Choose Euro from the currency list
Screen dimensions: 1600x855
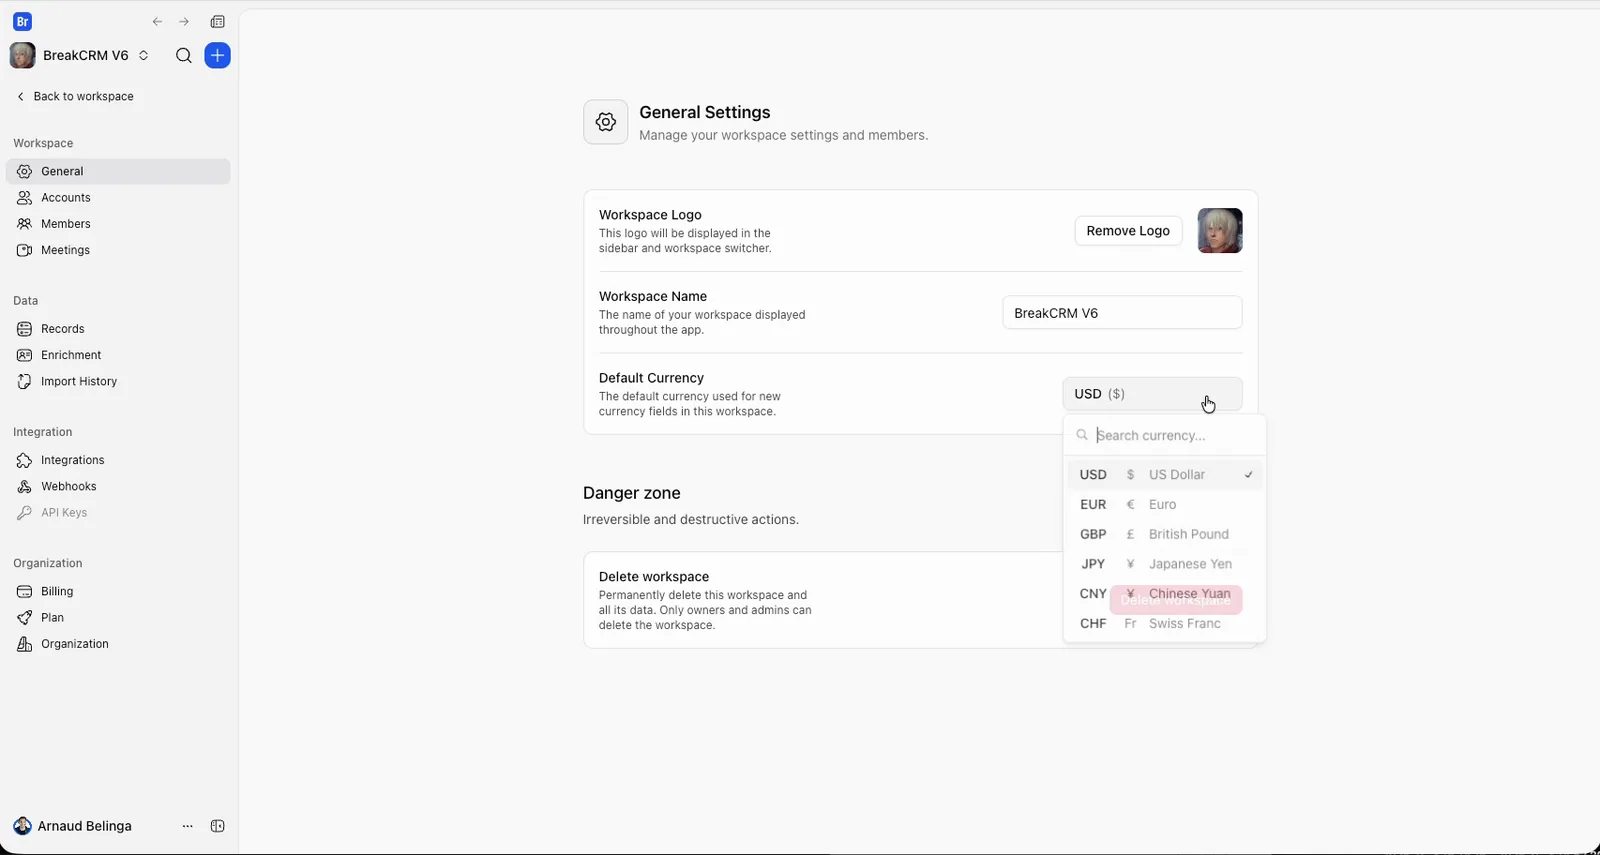[x=1165, y=505]
